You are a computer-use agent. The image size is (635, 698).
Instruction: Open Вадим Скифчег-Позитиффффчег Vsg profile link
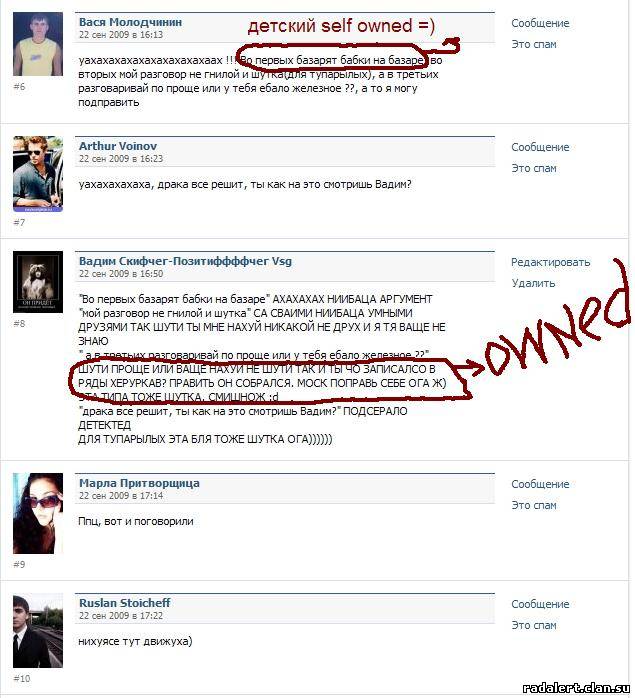[185, 261]
